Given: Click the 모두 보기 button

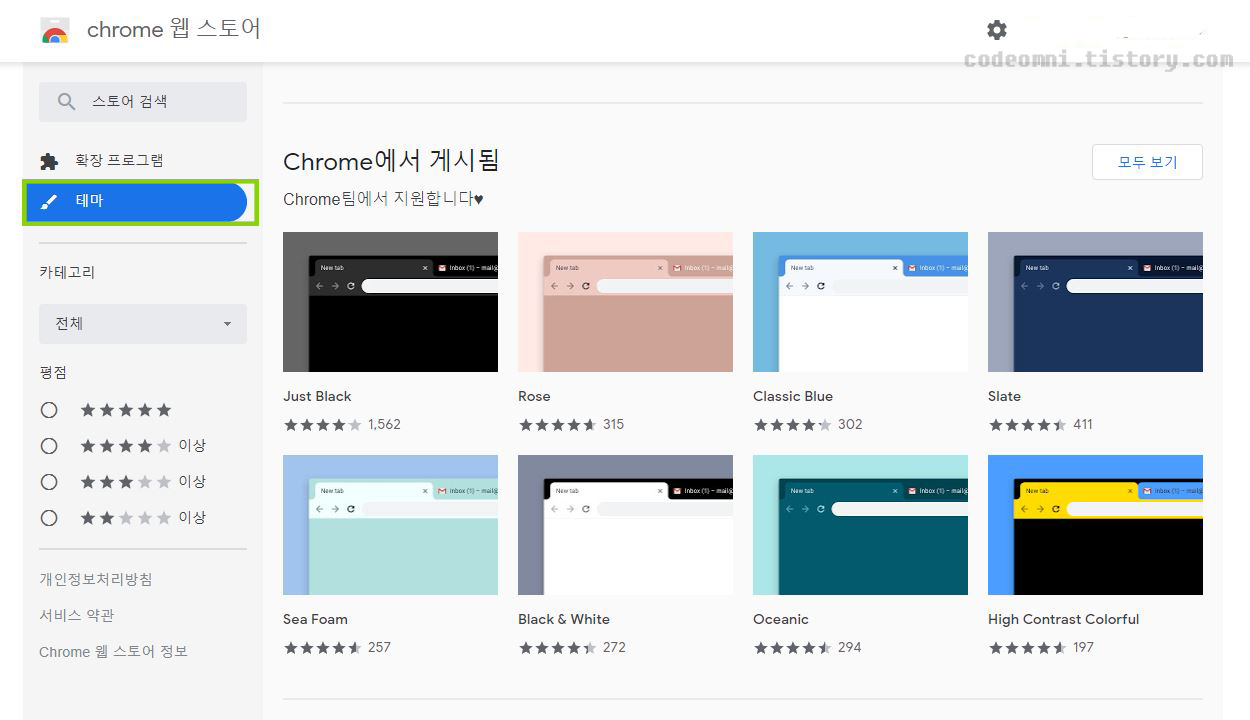Looking at the screenshot, I should [x=1147, y=162].
